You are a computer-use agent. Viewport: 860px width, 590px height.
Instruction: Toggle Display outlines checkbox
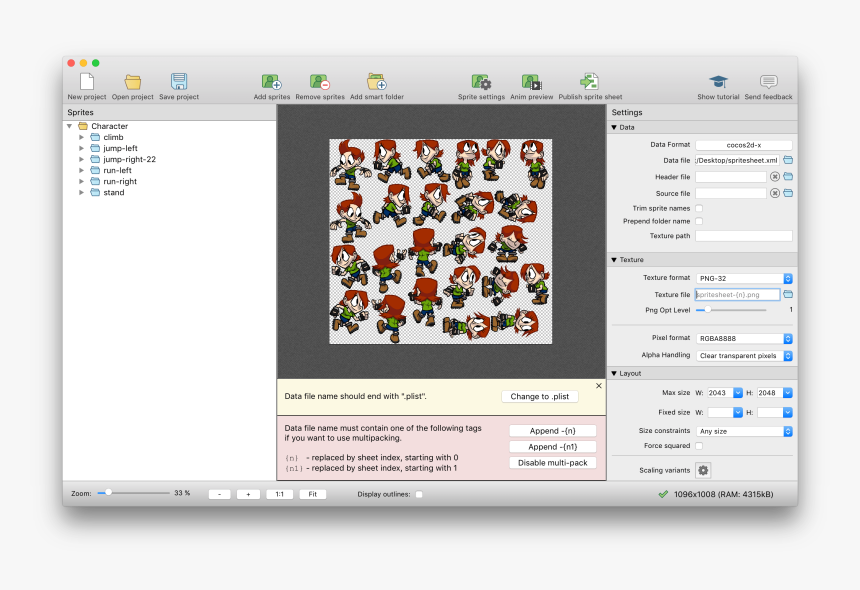(419, 494)
